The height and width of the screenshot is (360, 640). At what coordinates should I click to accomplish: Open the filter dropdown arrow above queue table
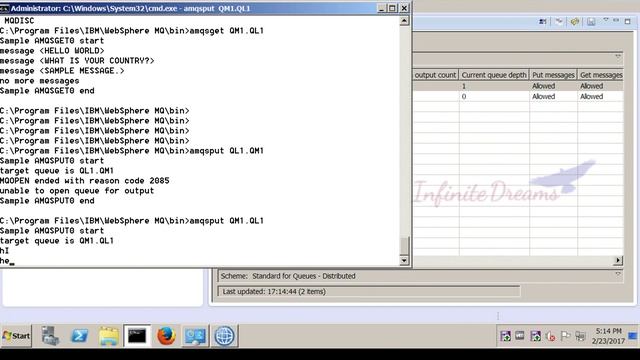pos(618,57)
